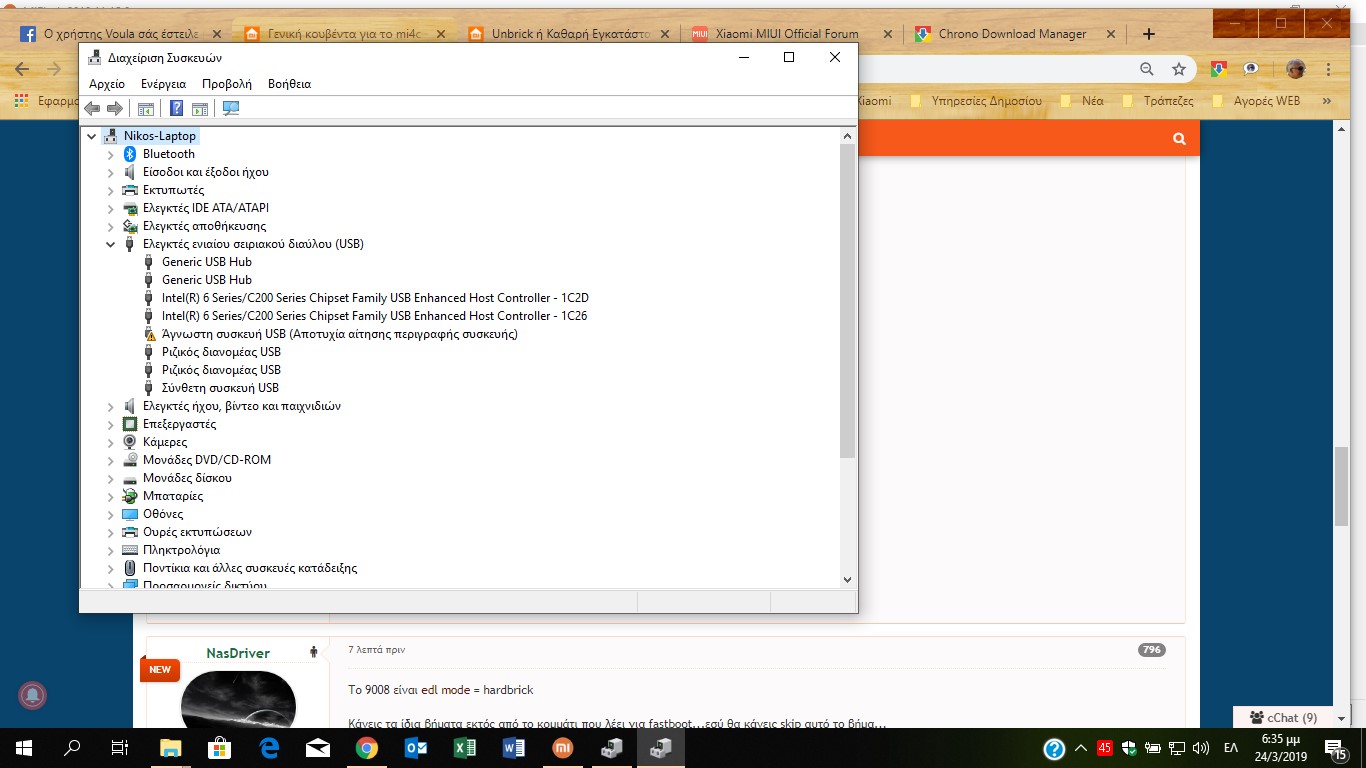The image size is (1366, 768).
Task: Expand the Κάμερες category
Action: (x=111, y=442)
